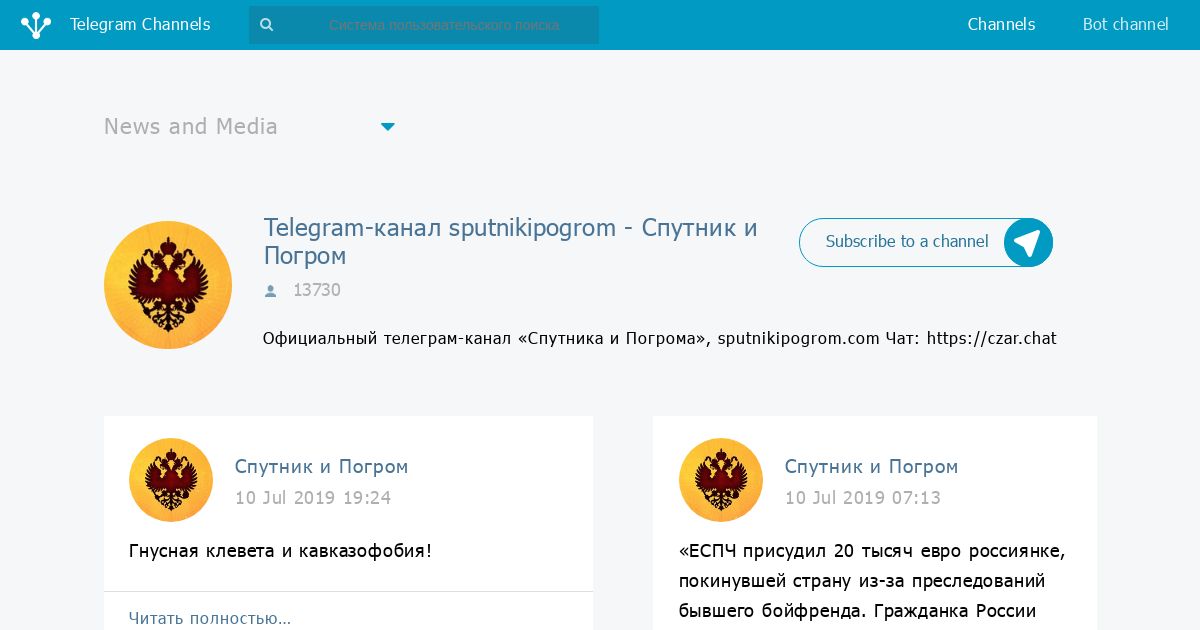This screenshot has height=630, width=1200.
Task: Click avatar on the 07:13 post
Action: [x=721, y=480]
